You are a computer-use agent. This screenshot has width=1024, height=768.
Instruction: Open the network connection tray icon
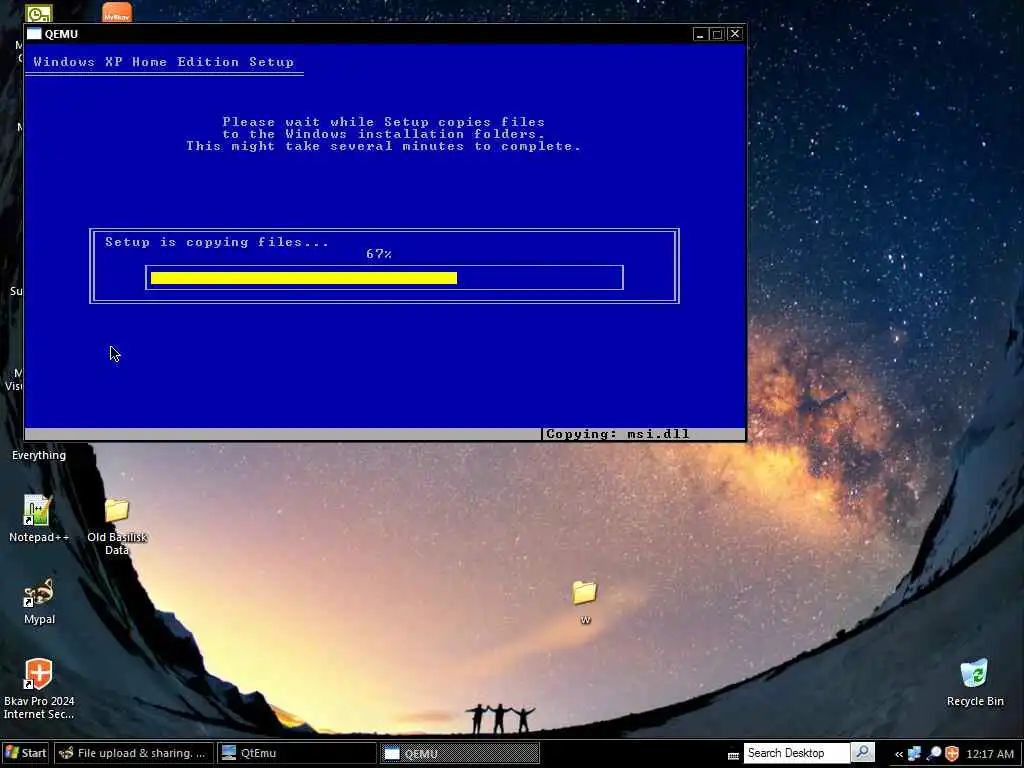tap(914, 754)
